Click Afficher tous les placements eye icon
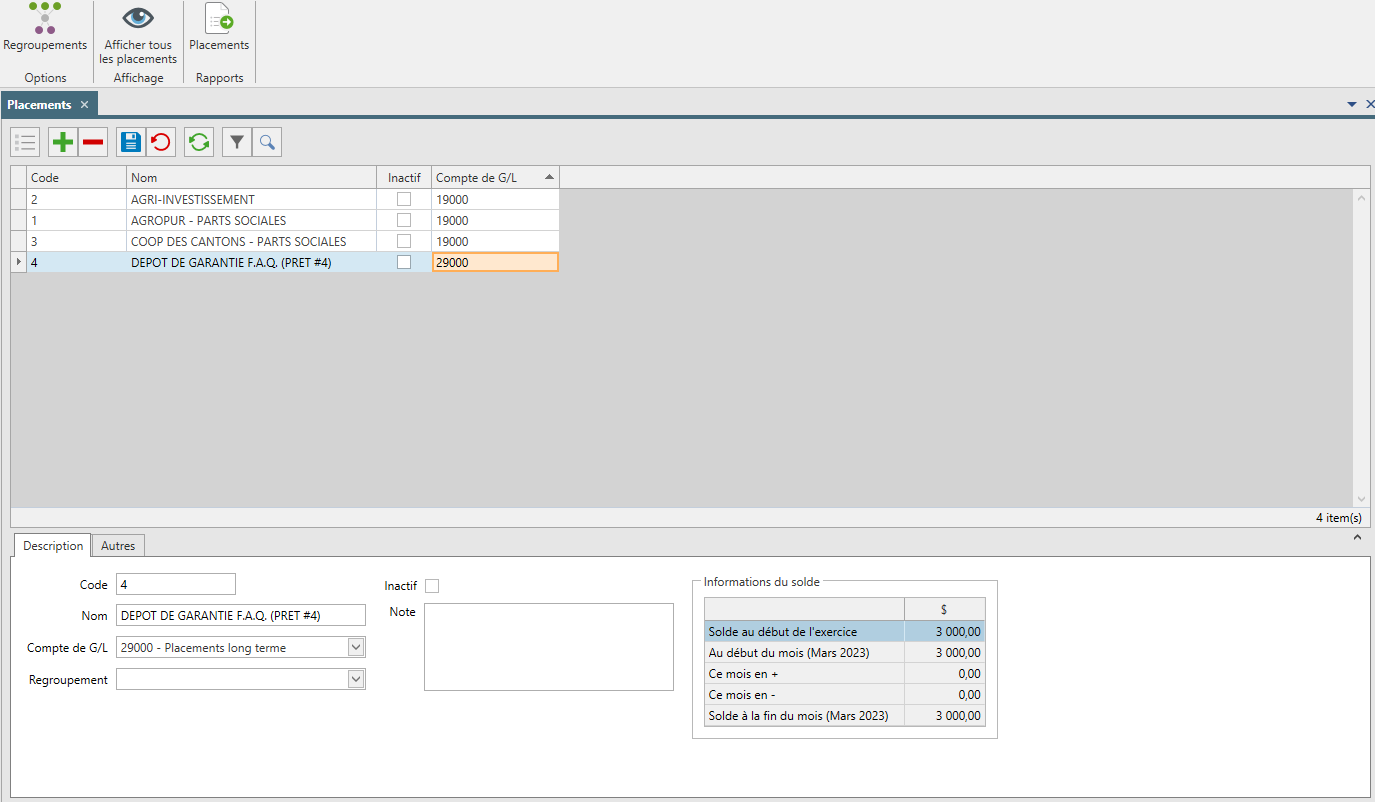1375x802 pixels. [138, 18]
